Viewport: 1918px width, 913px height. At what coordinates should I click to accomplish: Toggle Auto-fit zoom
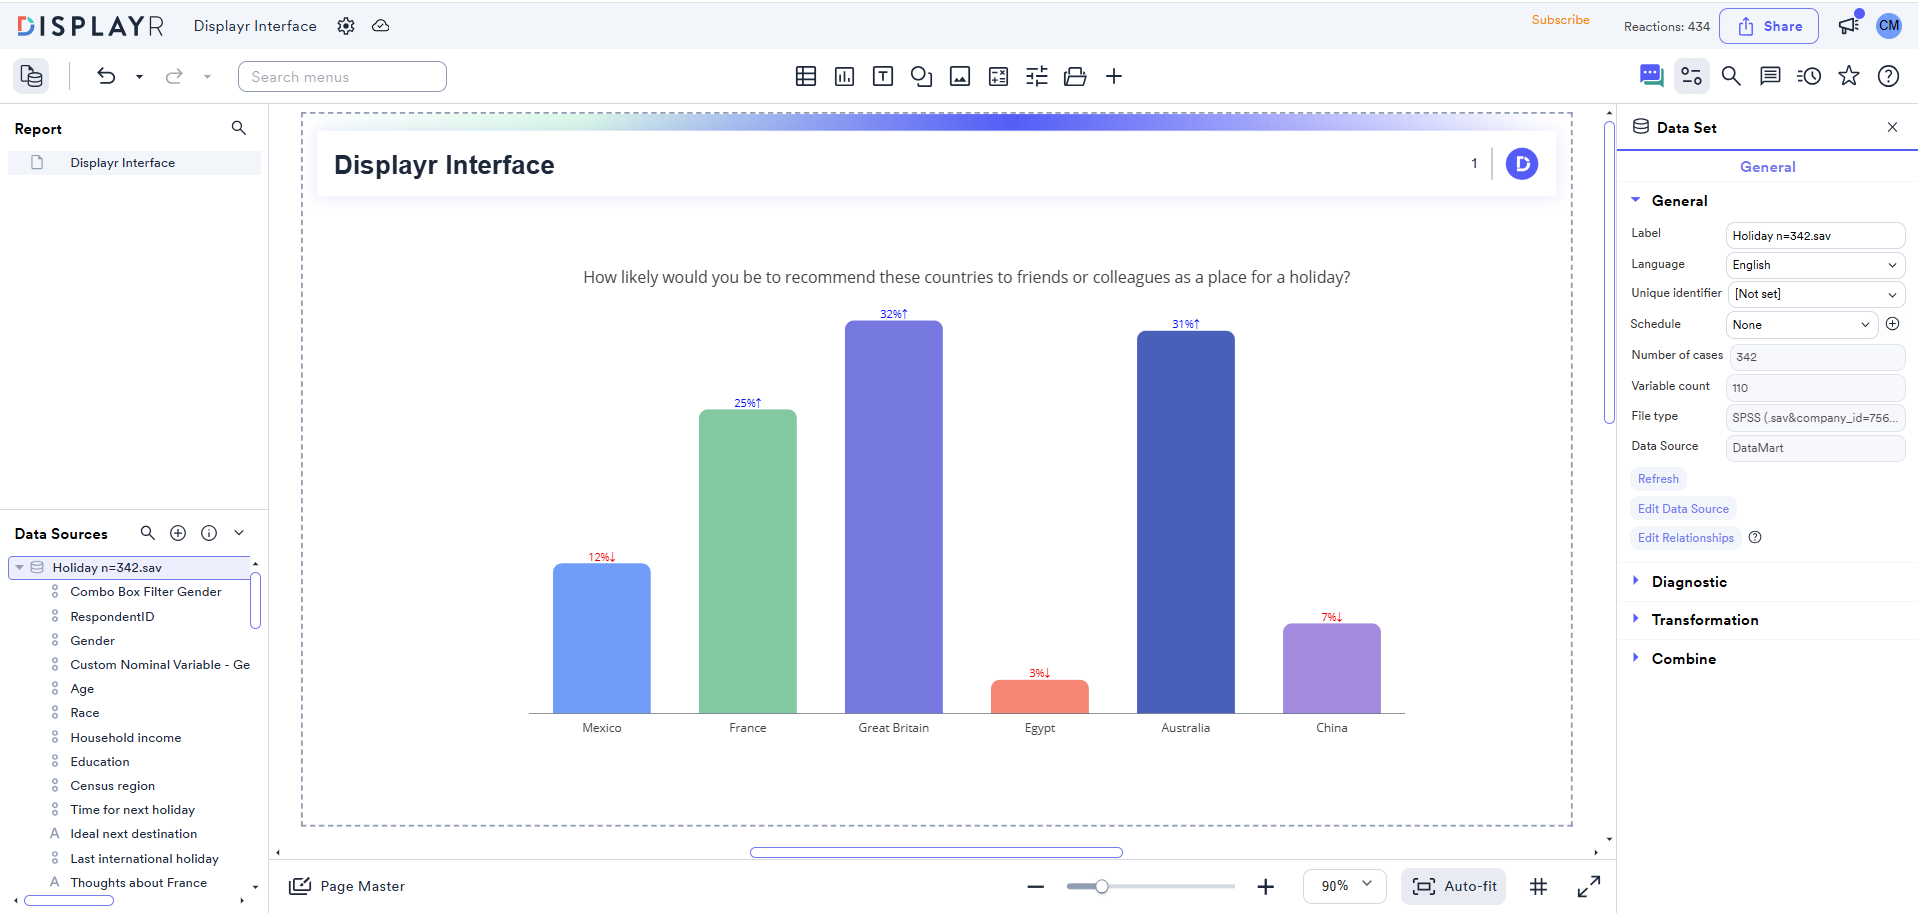click(1454, 886)
